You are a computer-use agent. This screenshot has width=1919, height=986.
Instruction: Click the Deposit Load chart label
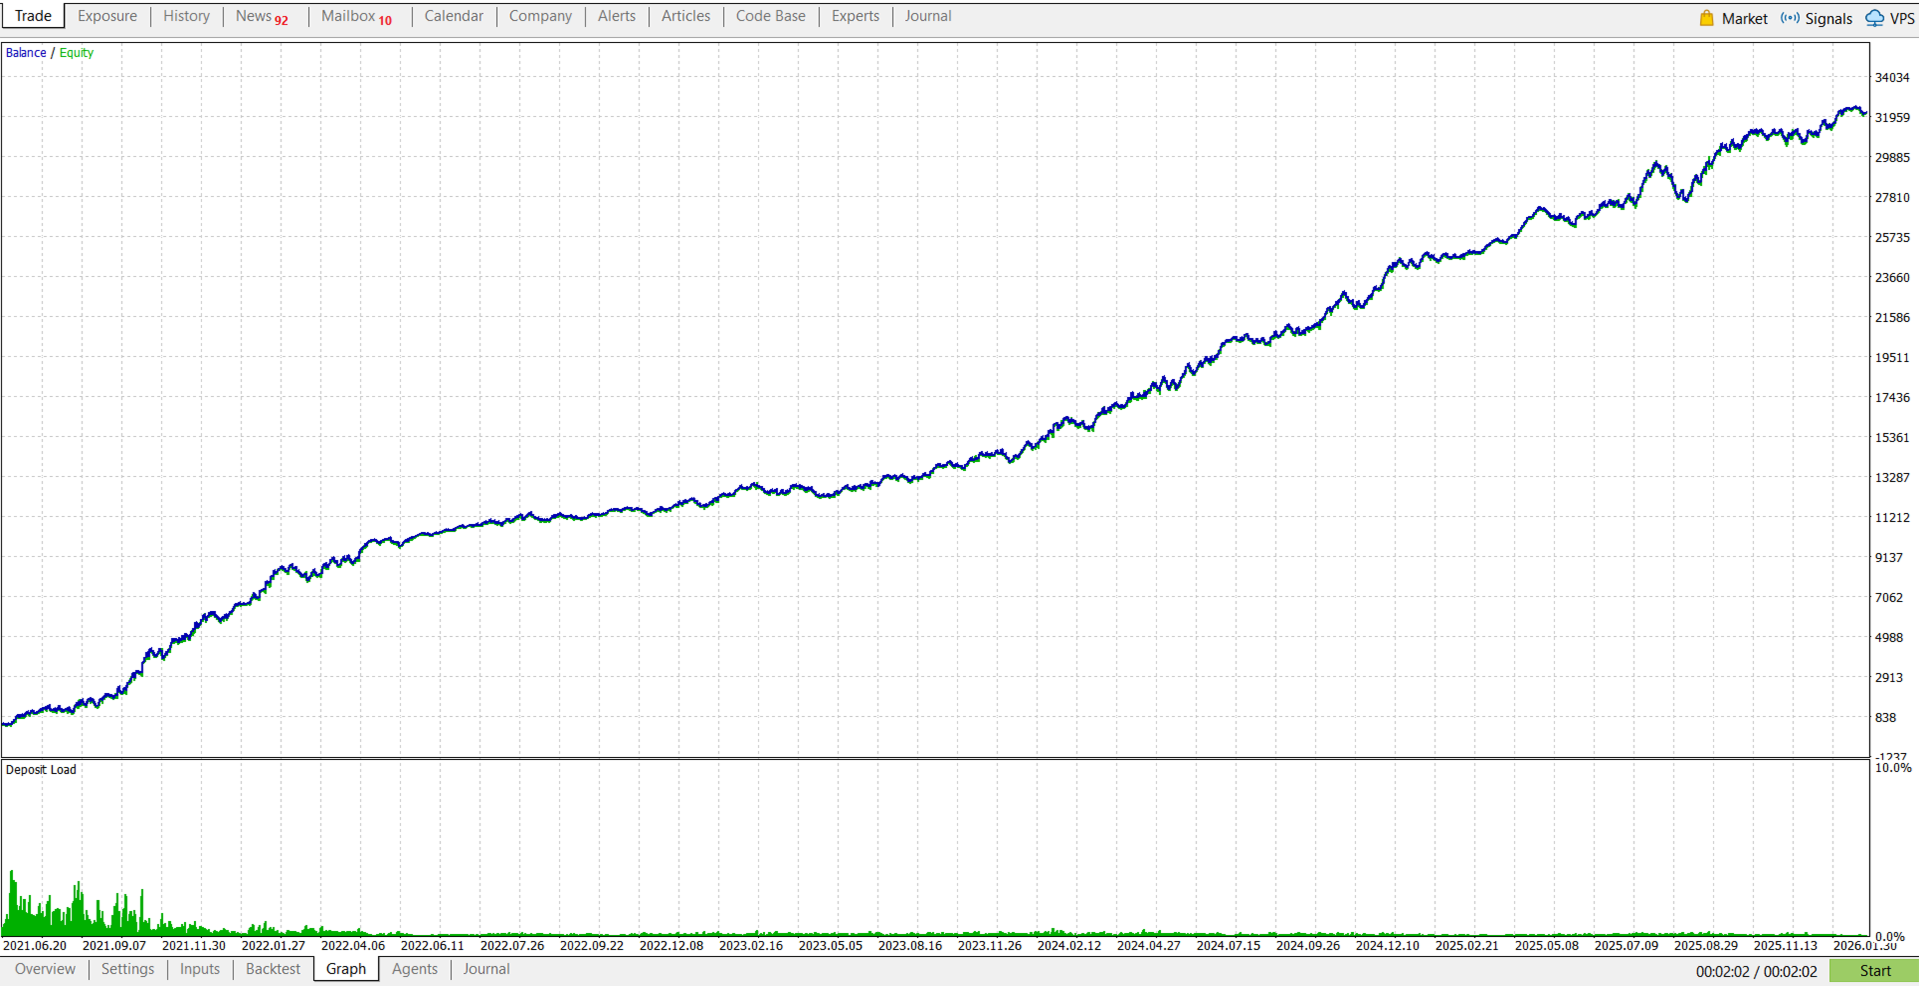[41, 770]
